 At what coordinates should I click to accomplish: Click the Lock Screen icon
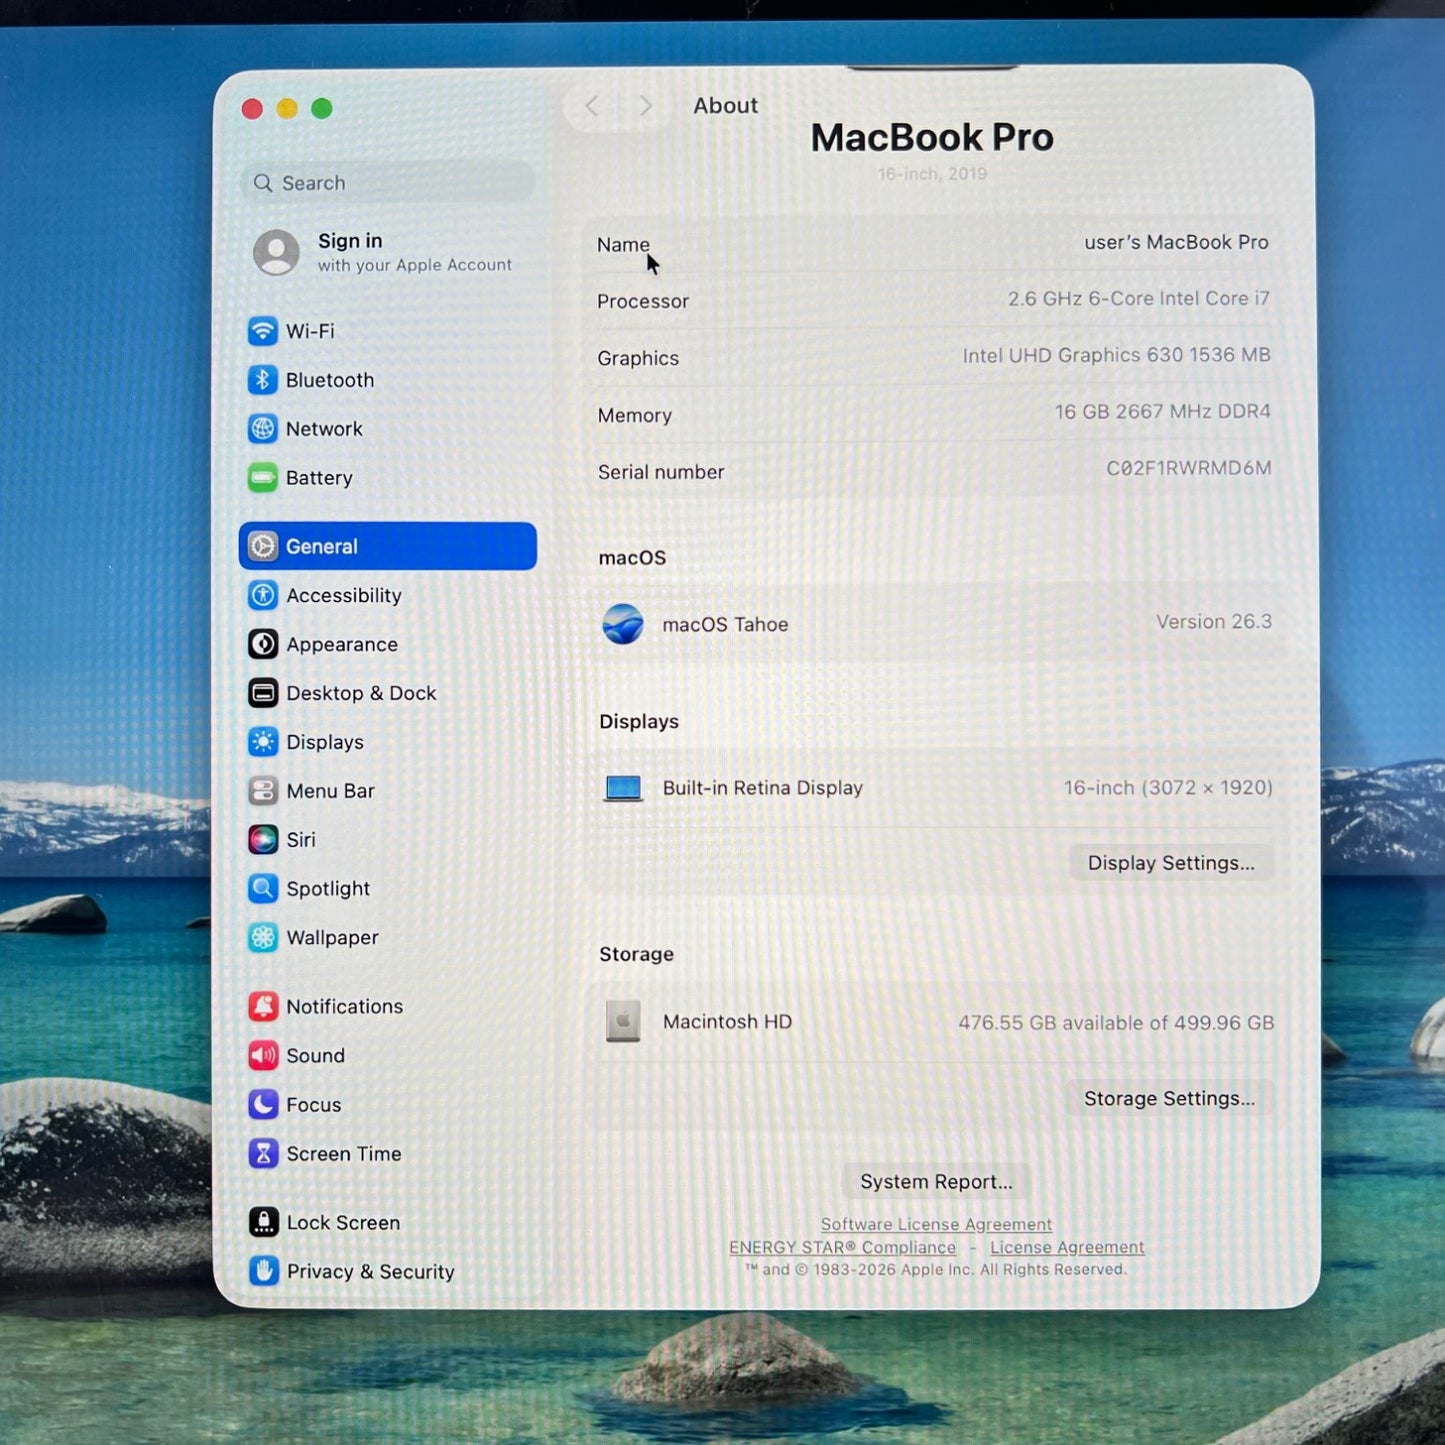pos(263,1222)
